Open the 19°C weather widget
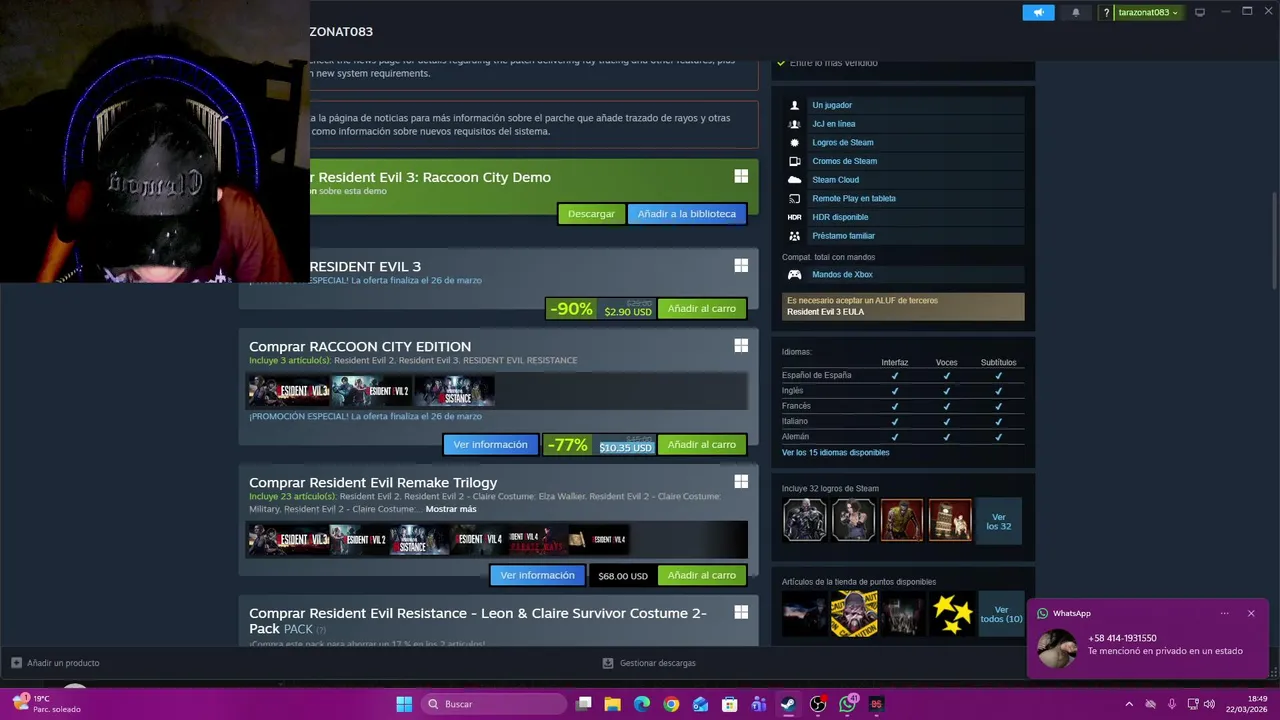The image size is (1280, 720). [45, 704]
